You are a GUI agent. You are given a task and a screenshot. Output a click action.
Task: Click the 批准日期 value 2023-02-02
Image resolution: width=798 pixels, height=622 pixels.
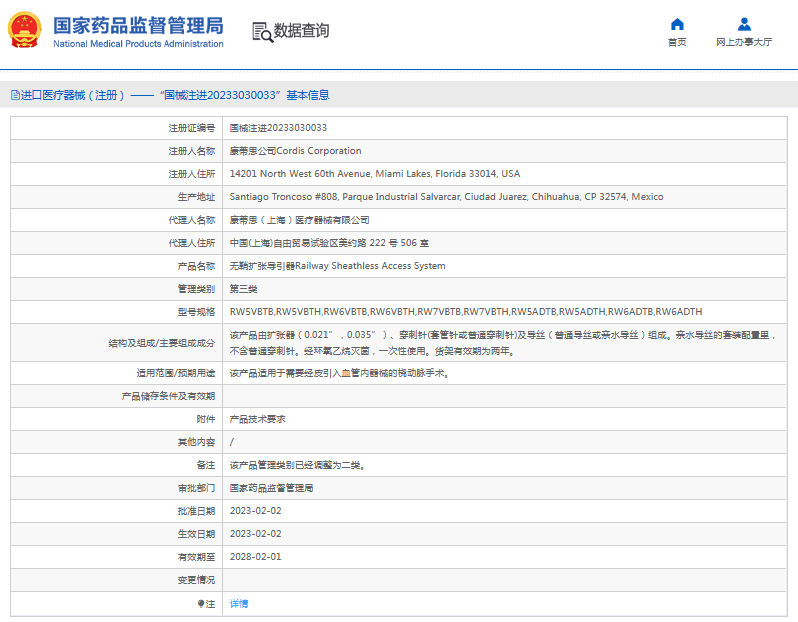click(x=255, y=511)
